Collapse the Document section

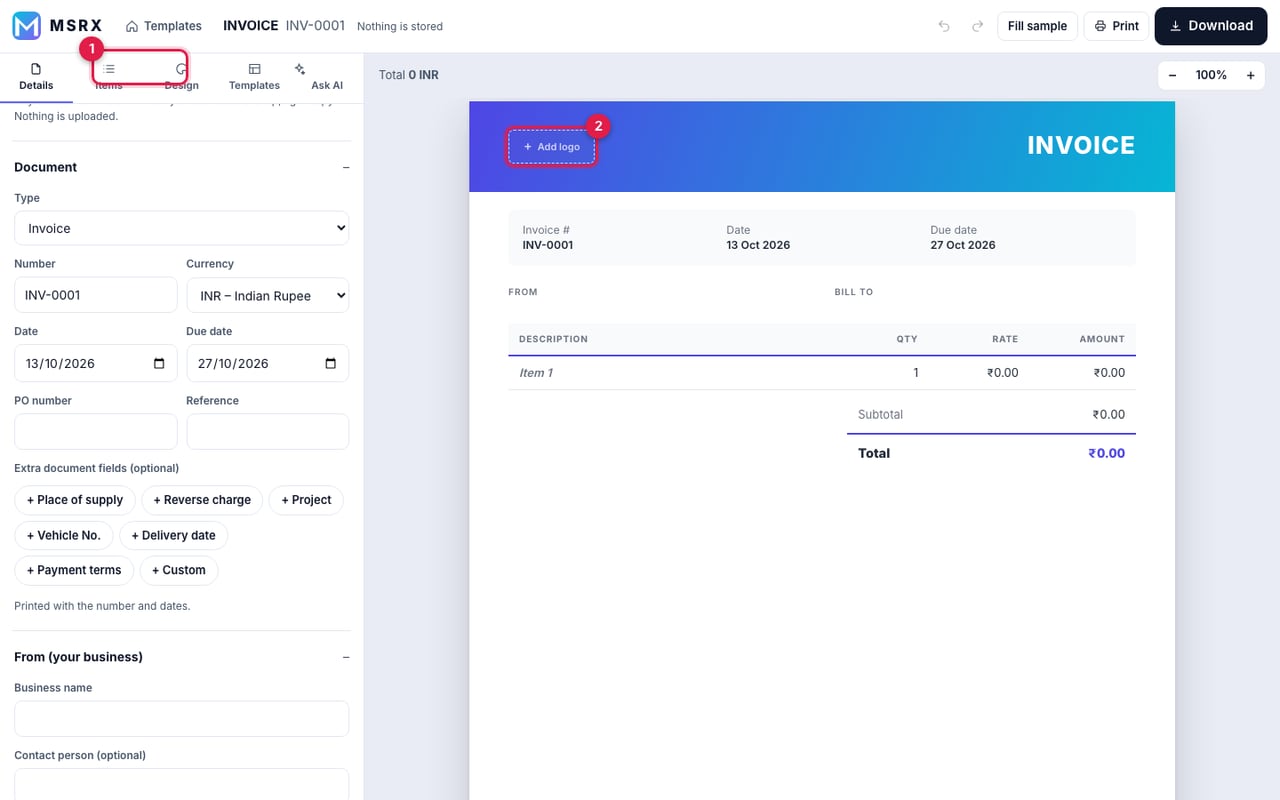346,167
